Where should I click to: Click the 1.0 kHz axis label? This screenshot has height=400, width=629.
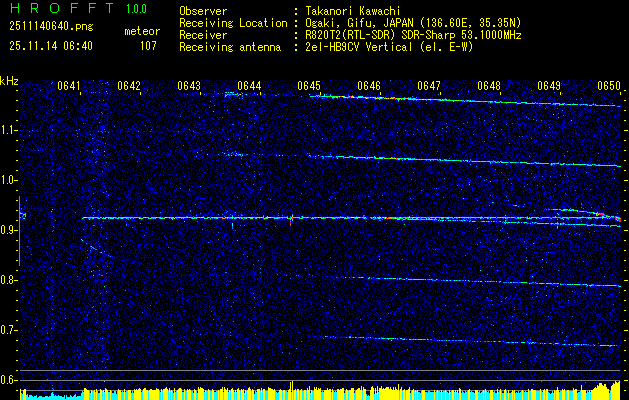point(8,181)
